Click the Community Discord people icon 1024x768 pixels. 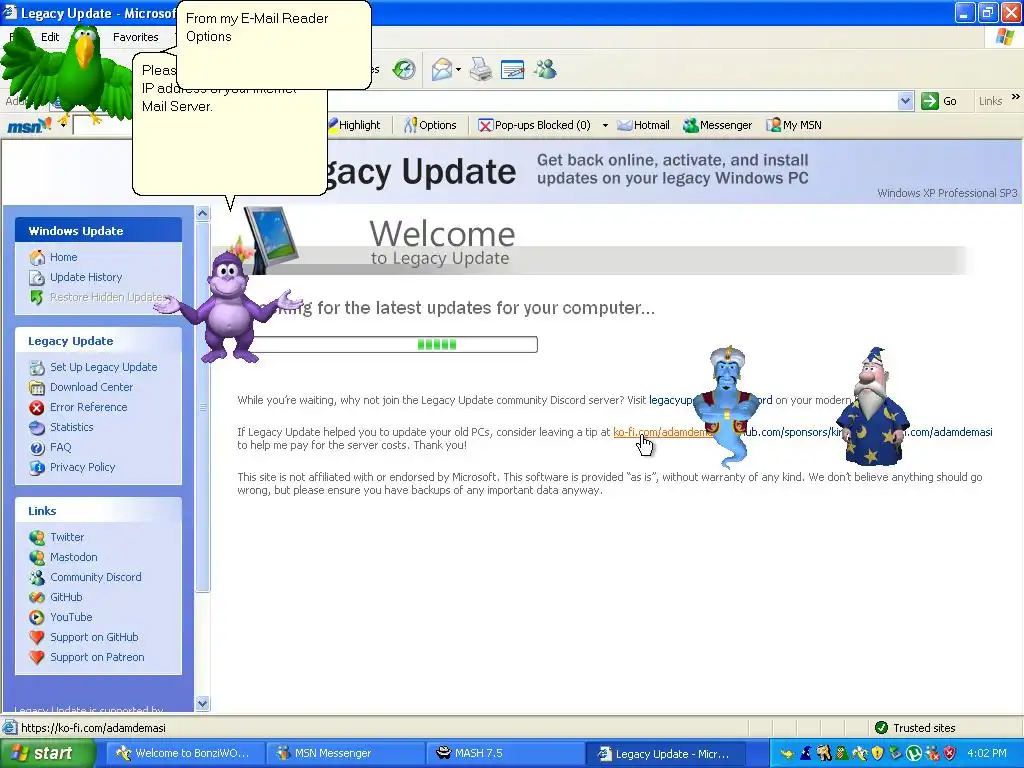pyautogui.click(x=37, y=578)
